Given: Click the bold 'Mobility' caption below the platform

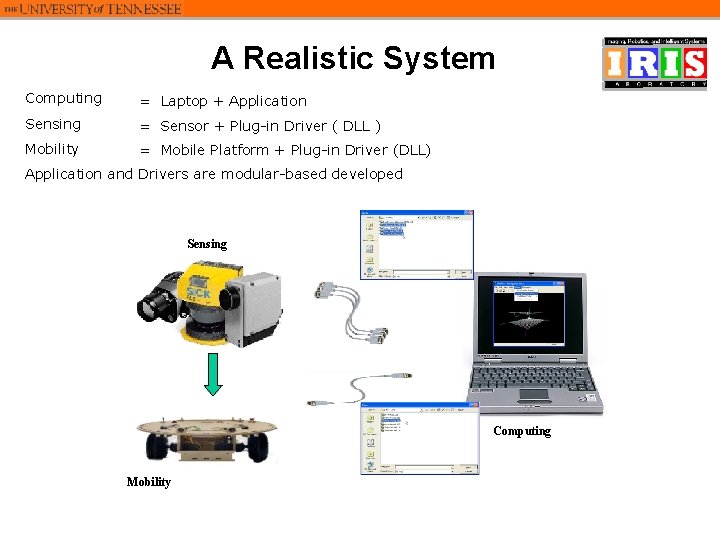Looking at the screenshot, I should 149,482.
